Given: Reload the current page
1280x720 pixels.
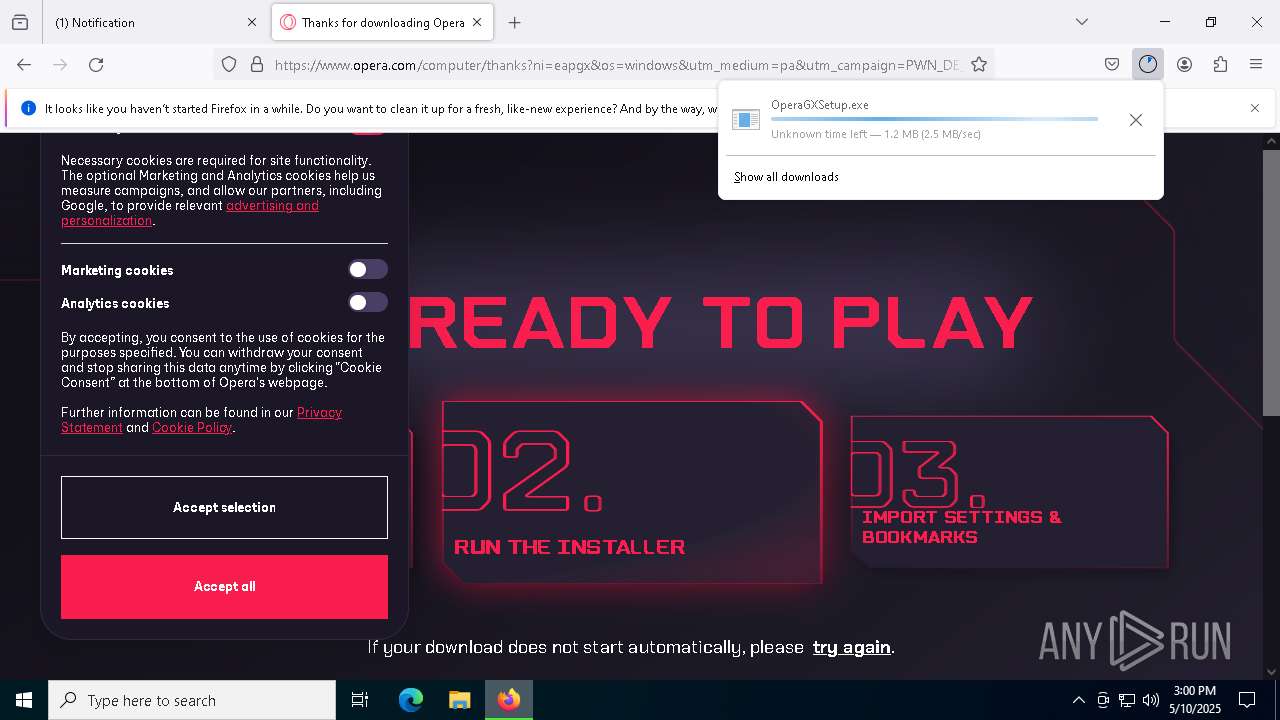Looking at the screenshot, I should (96, 64).
